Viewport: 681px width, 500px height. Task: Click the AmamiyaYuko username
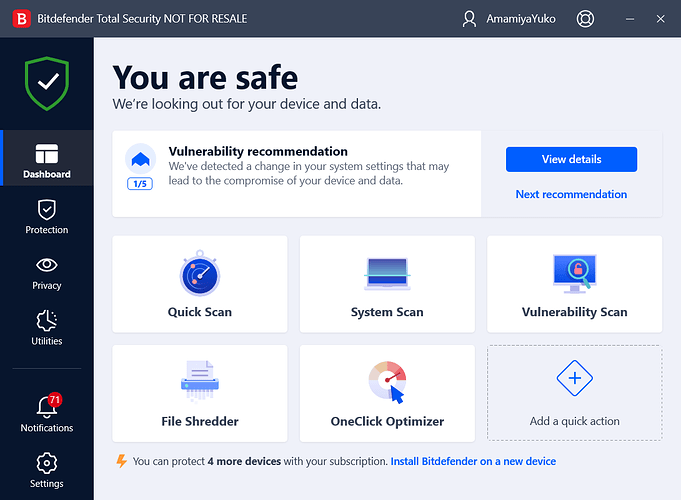click(x=521, y=19)
